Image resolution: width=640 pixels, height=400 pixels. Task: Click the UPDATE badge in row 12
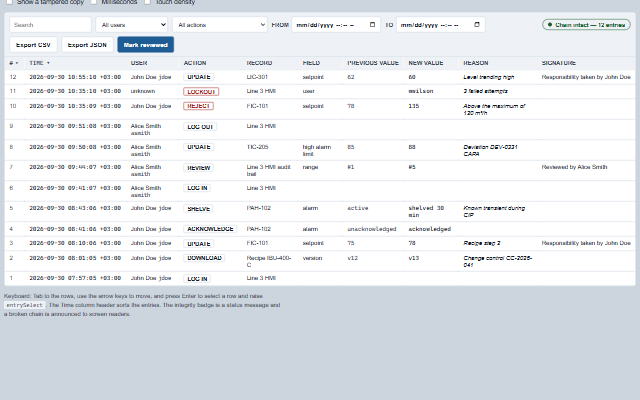198,77
